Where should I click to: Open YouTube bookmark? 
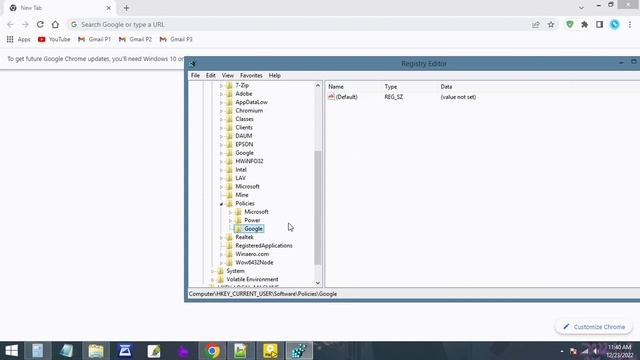54,39
